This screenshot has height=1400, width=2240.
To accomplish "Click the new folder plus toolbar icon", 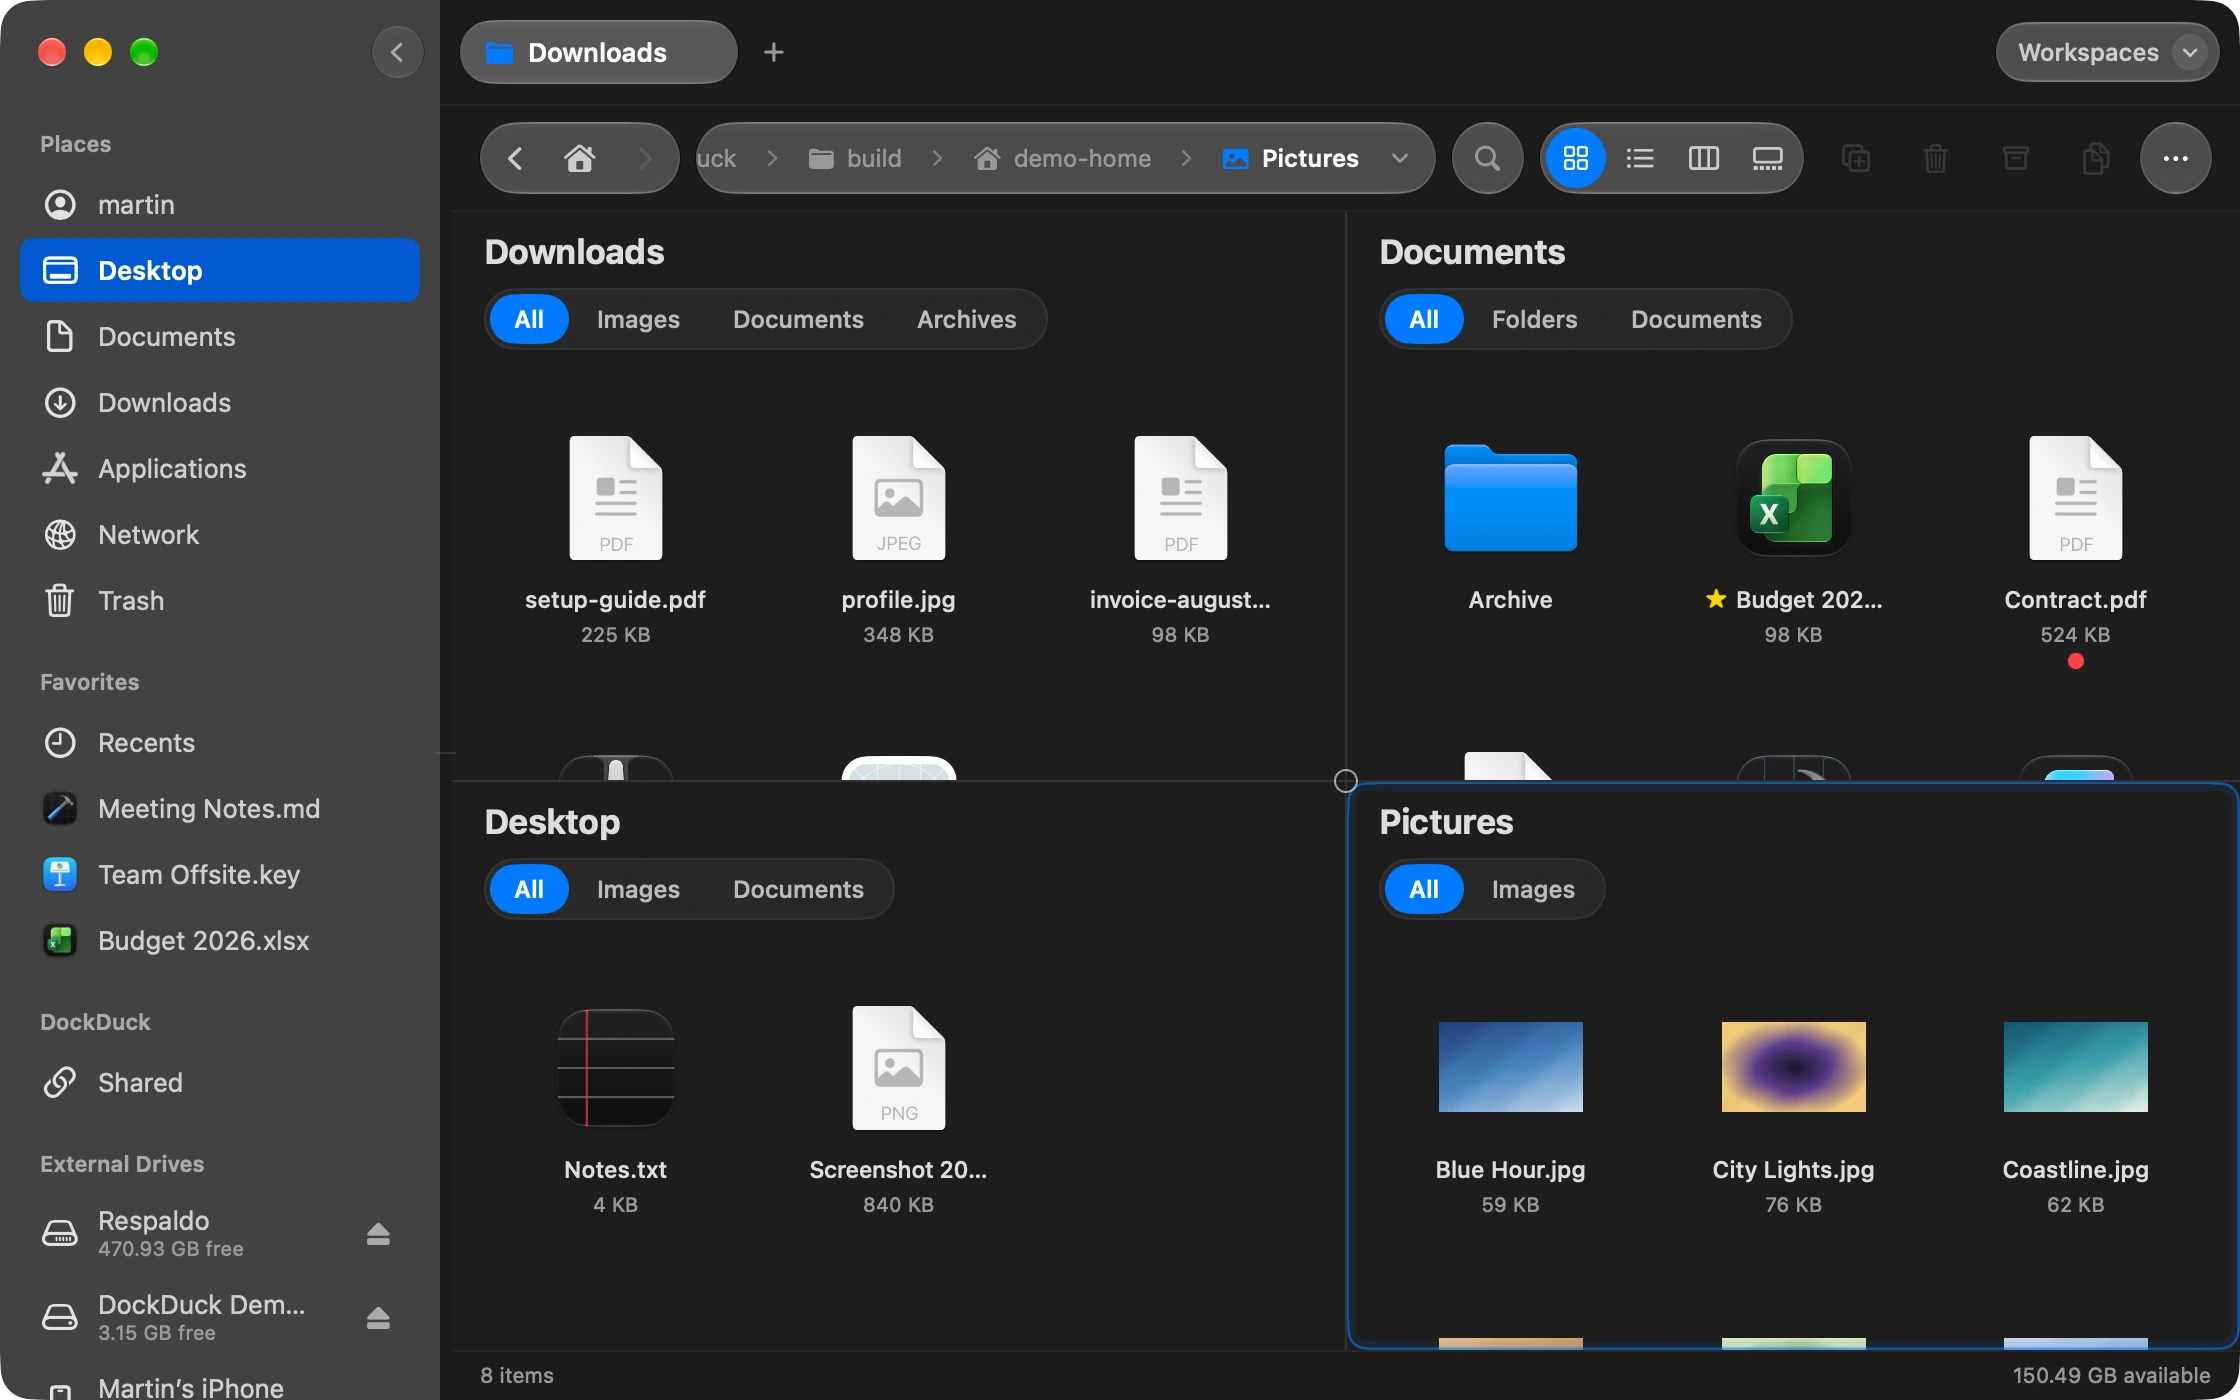I will click(1855, 158).
